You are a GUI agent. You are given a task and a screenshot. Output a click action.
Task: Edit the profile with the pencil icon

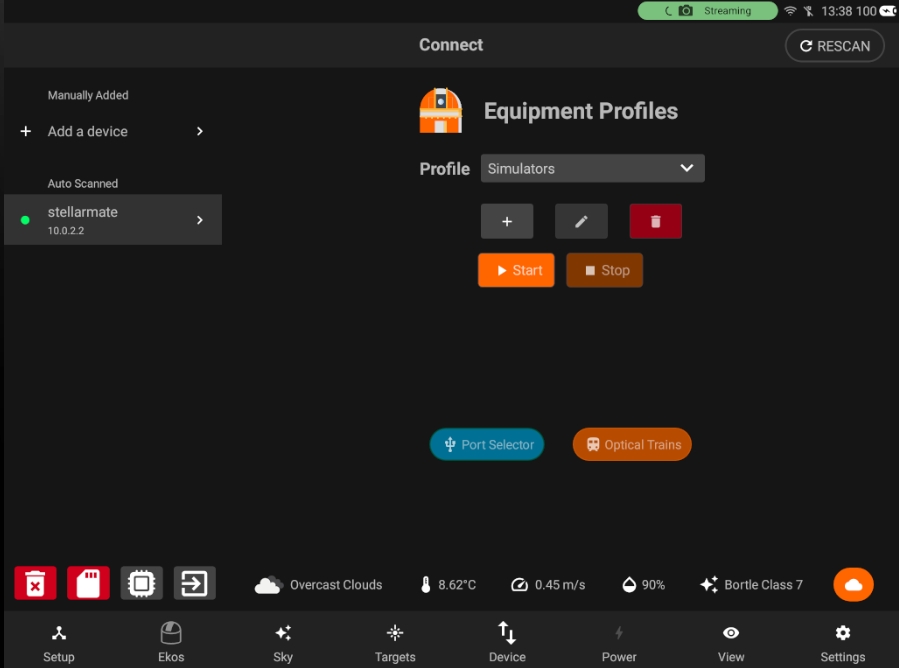581,221
